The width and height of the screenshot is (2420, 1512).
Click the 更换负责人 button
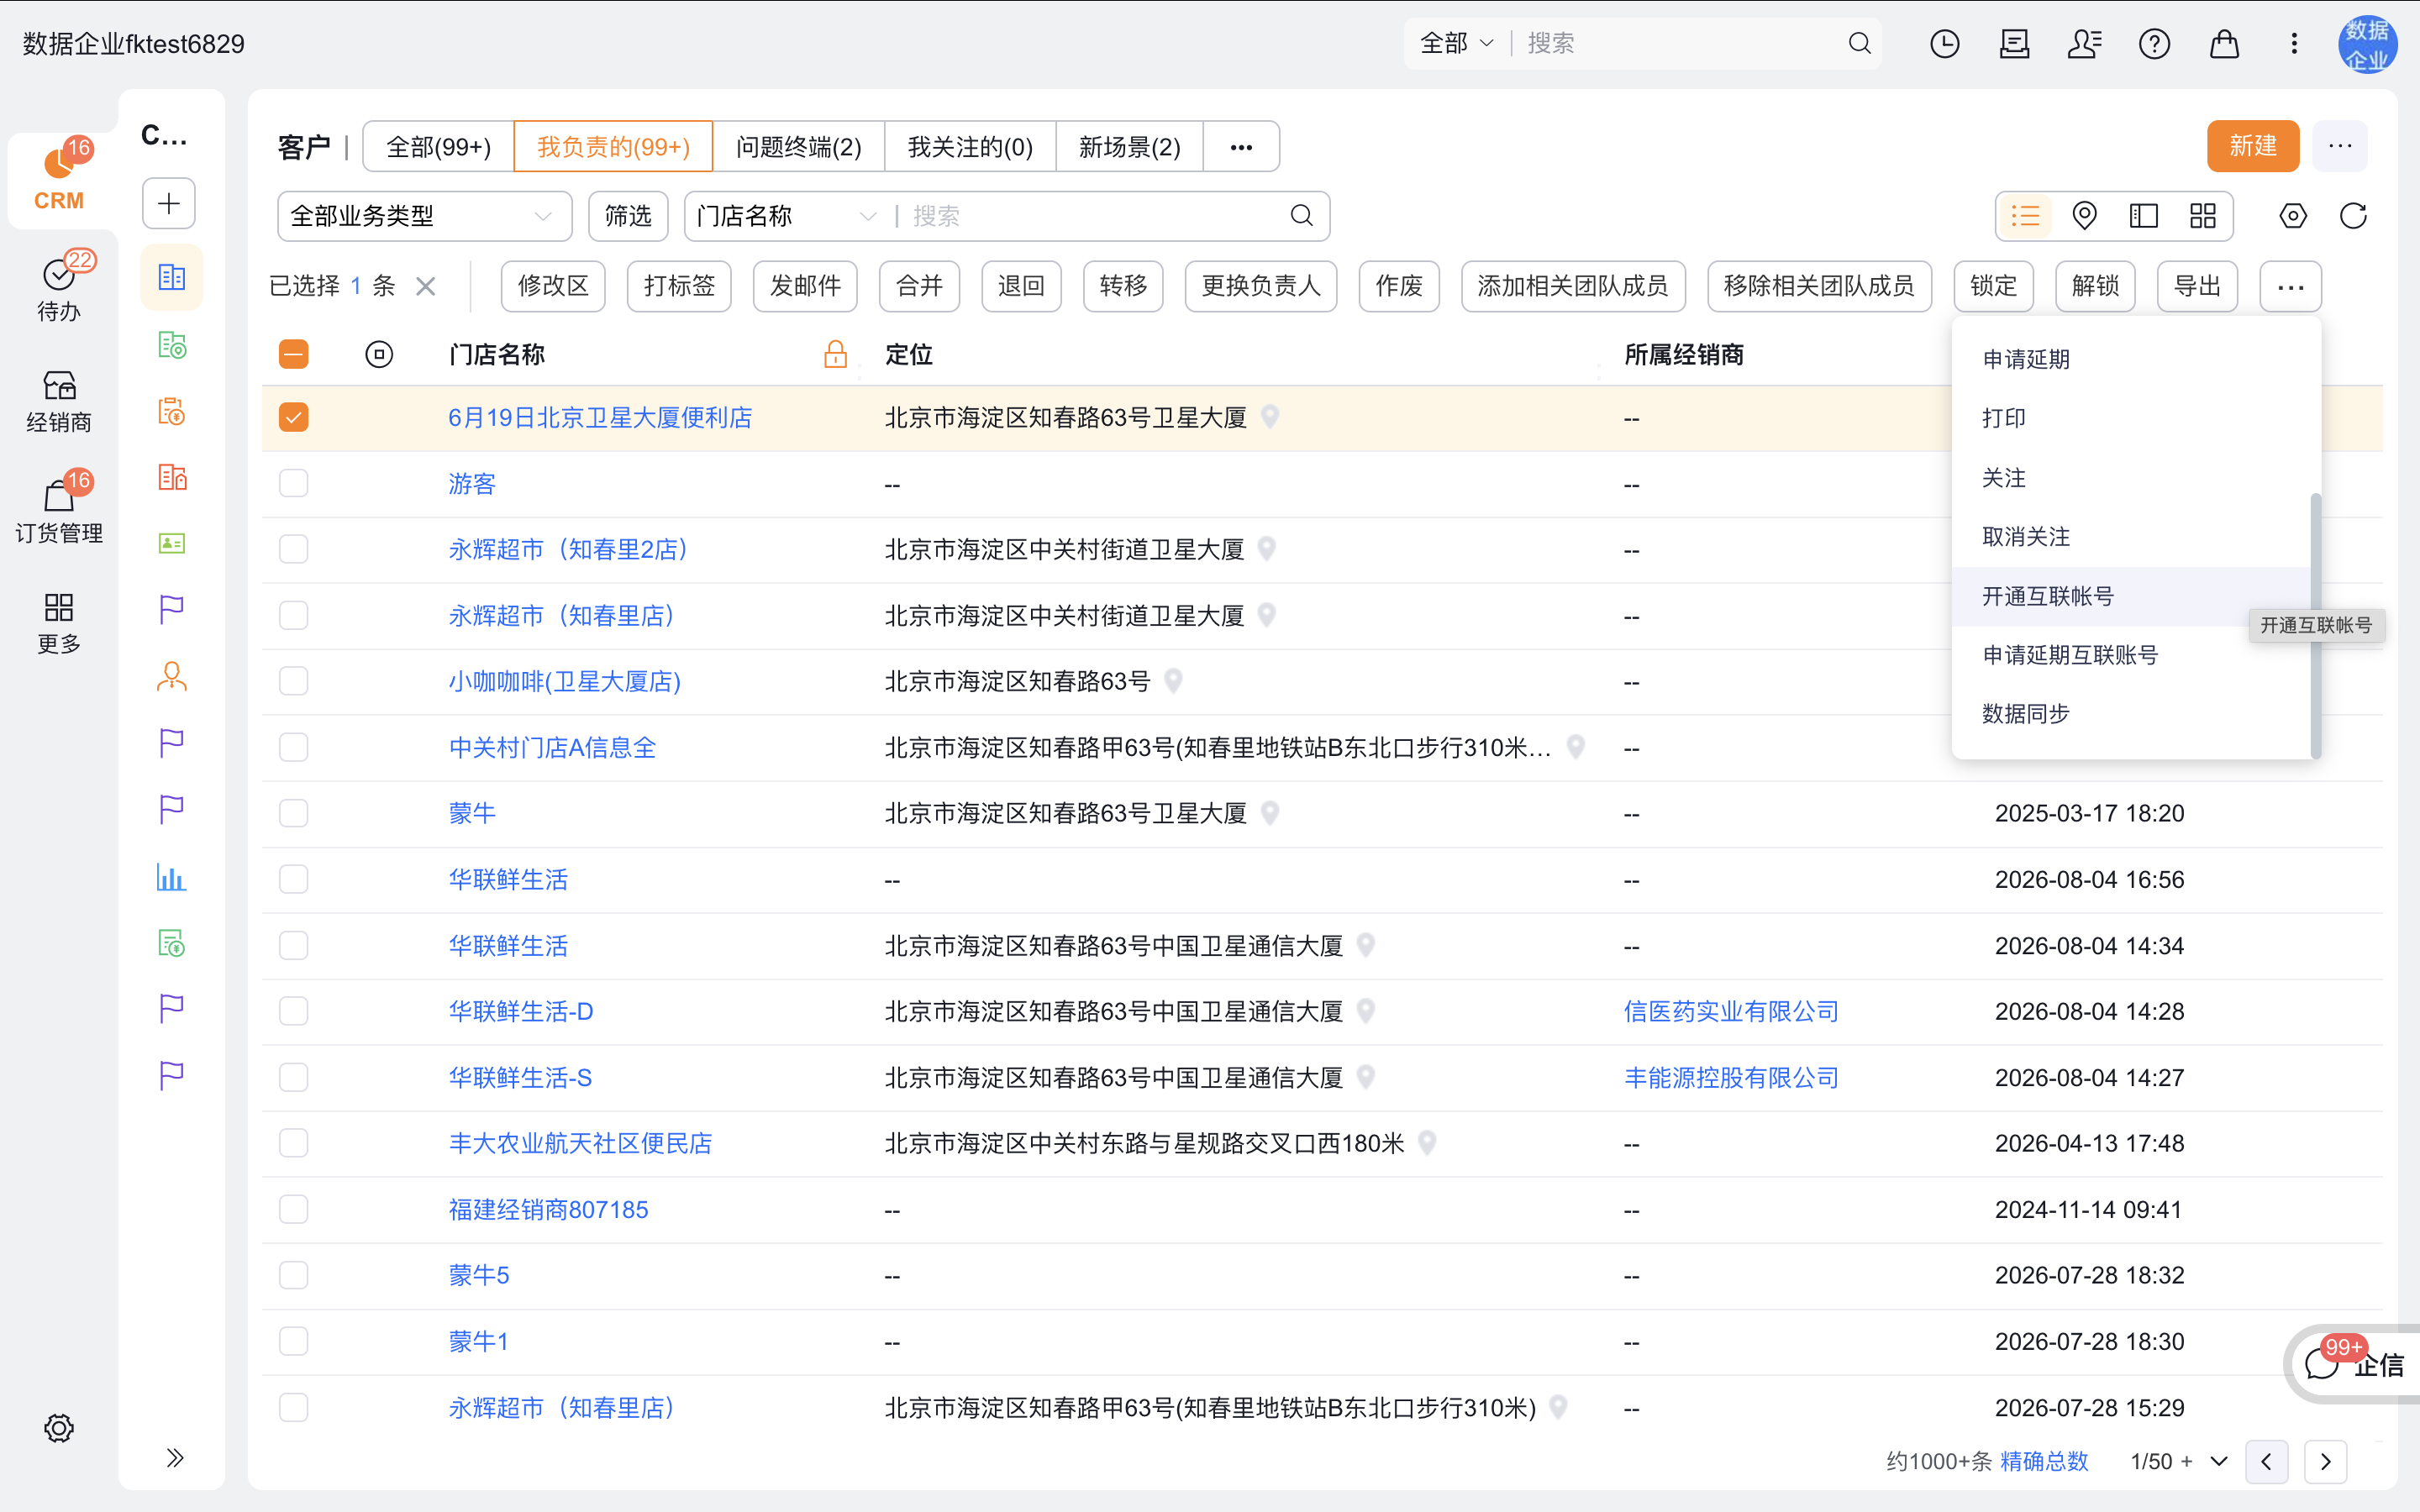tap(1260, 286)
